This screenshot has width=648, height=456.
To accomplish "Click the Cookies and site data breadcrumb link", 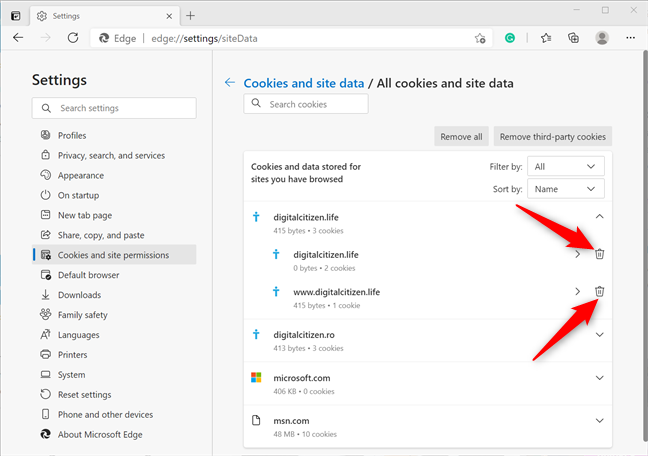I will pos(304,83).
